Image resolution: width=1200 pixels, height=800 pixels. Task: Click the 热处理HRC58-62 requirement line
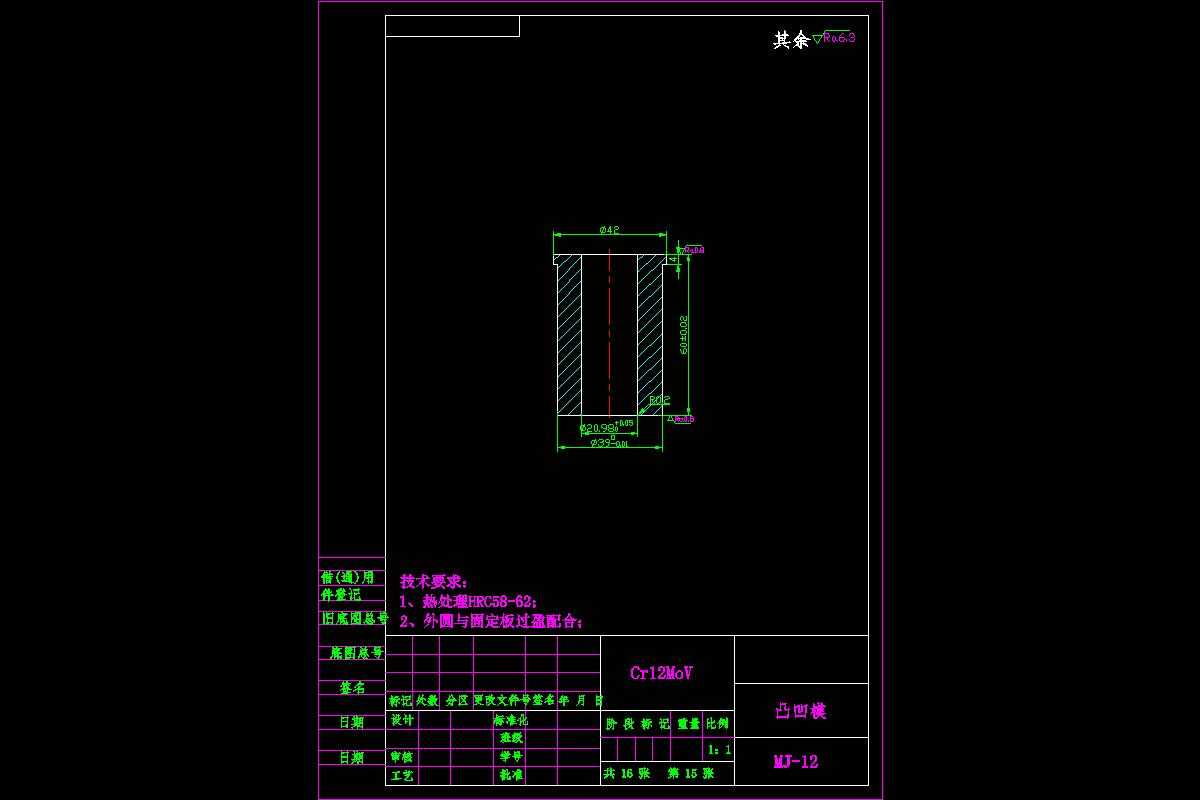[468, 601]
